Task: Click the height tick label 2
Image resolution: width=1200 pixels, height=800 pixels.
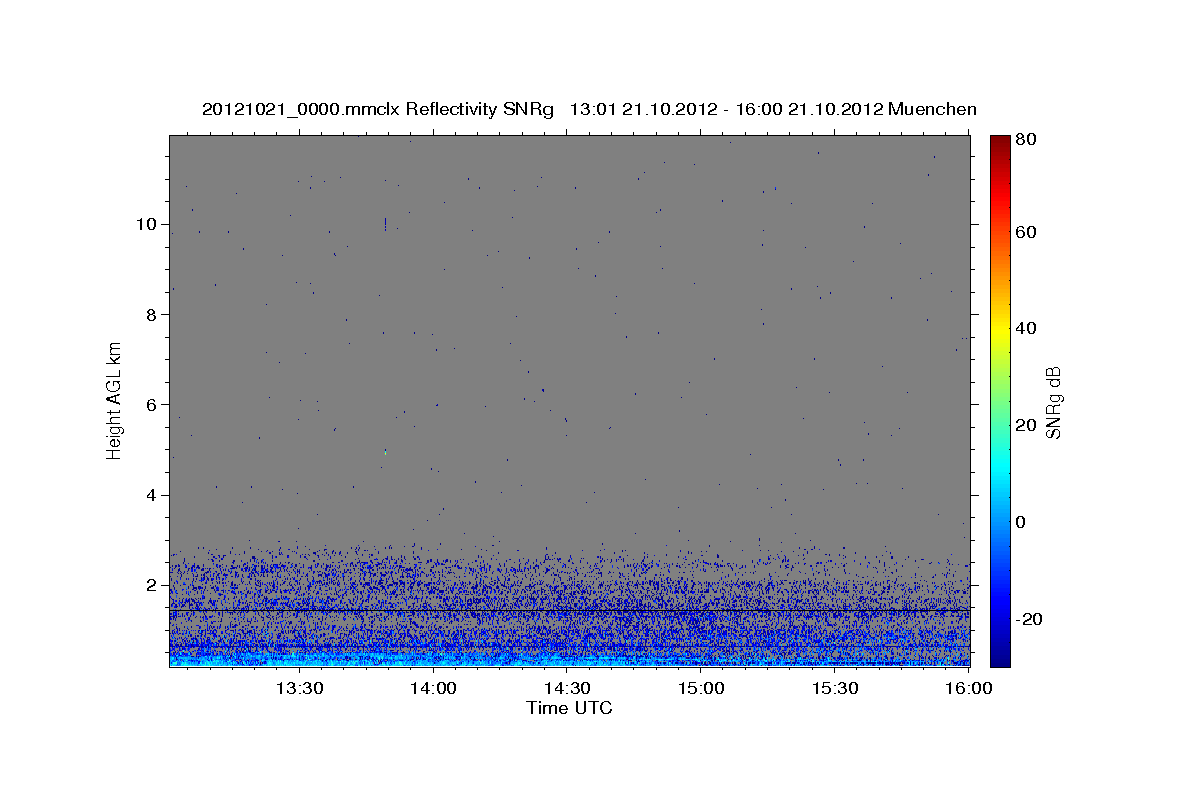Action: 153,585
